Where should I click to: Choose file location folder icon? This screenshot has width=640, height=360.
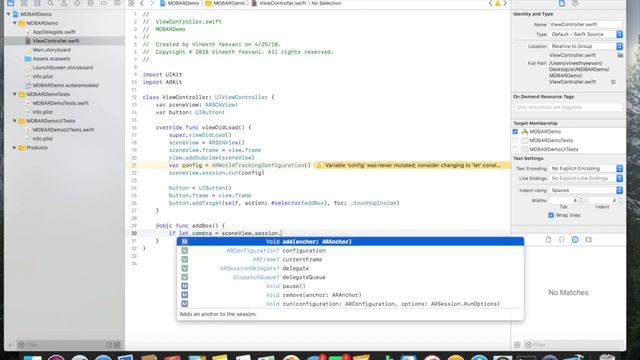pos(620,55)
